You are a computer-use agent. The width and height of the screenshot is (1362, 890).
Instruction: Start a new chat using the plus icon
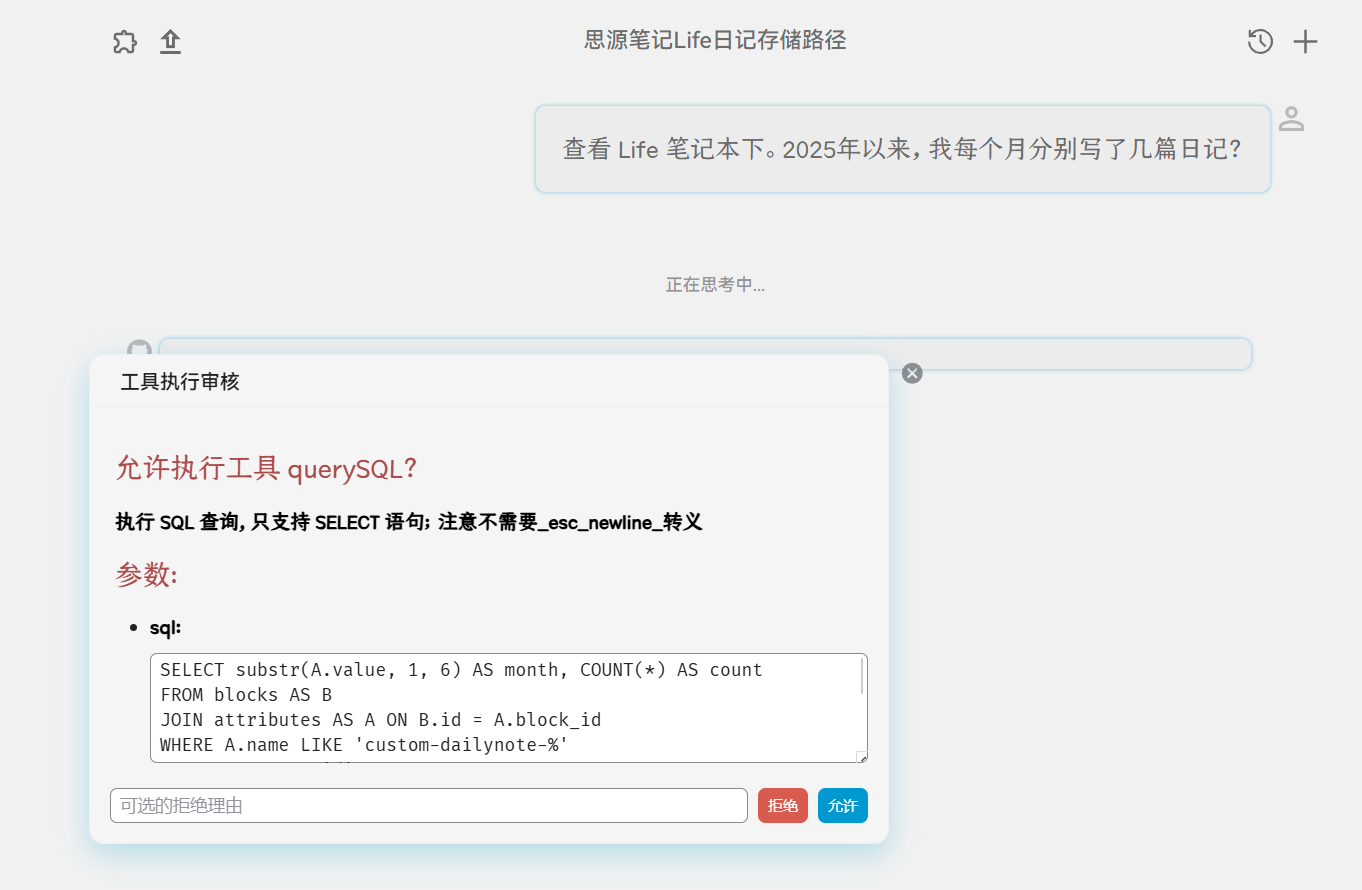click(1305, 42)
